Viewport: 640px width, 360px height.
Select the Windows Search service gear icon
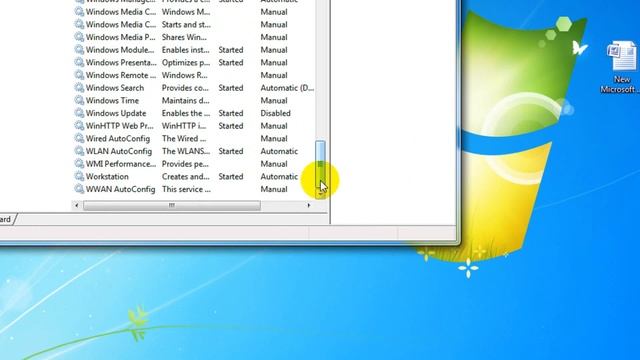[x=79, y=88]
